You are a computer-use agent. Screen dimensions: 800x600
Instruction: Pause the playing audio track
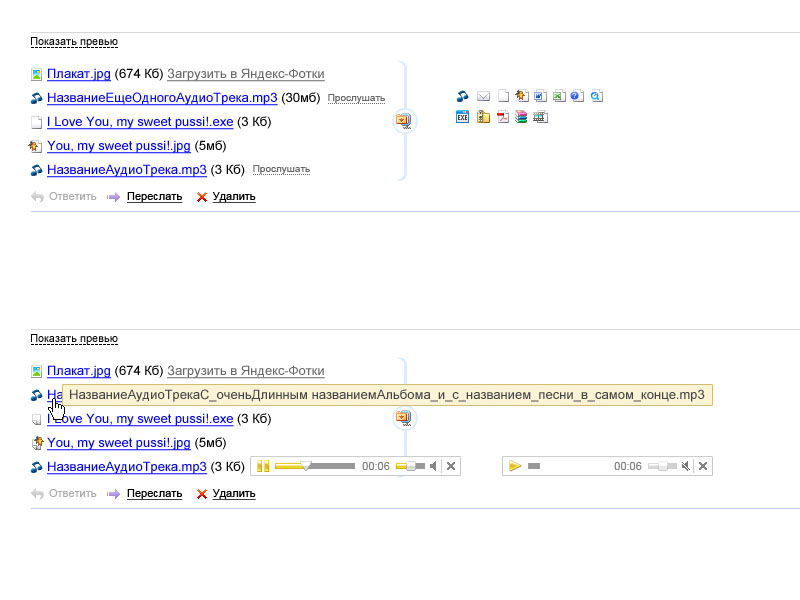click(x=263, y=466)
